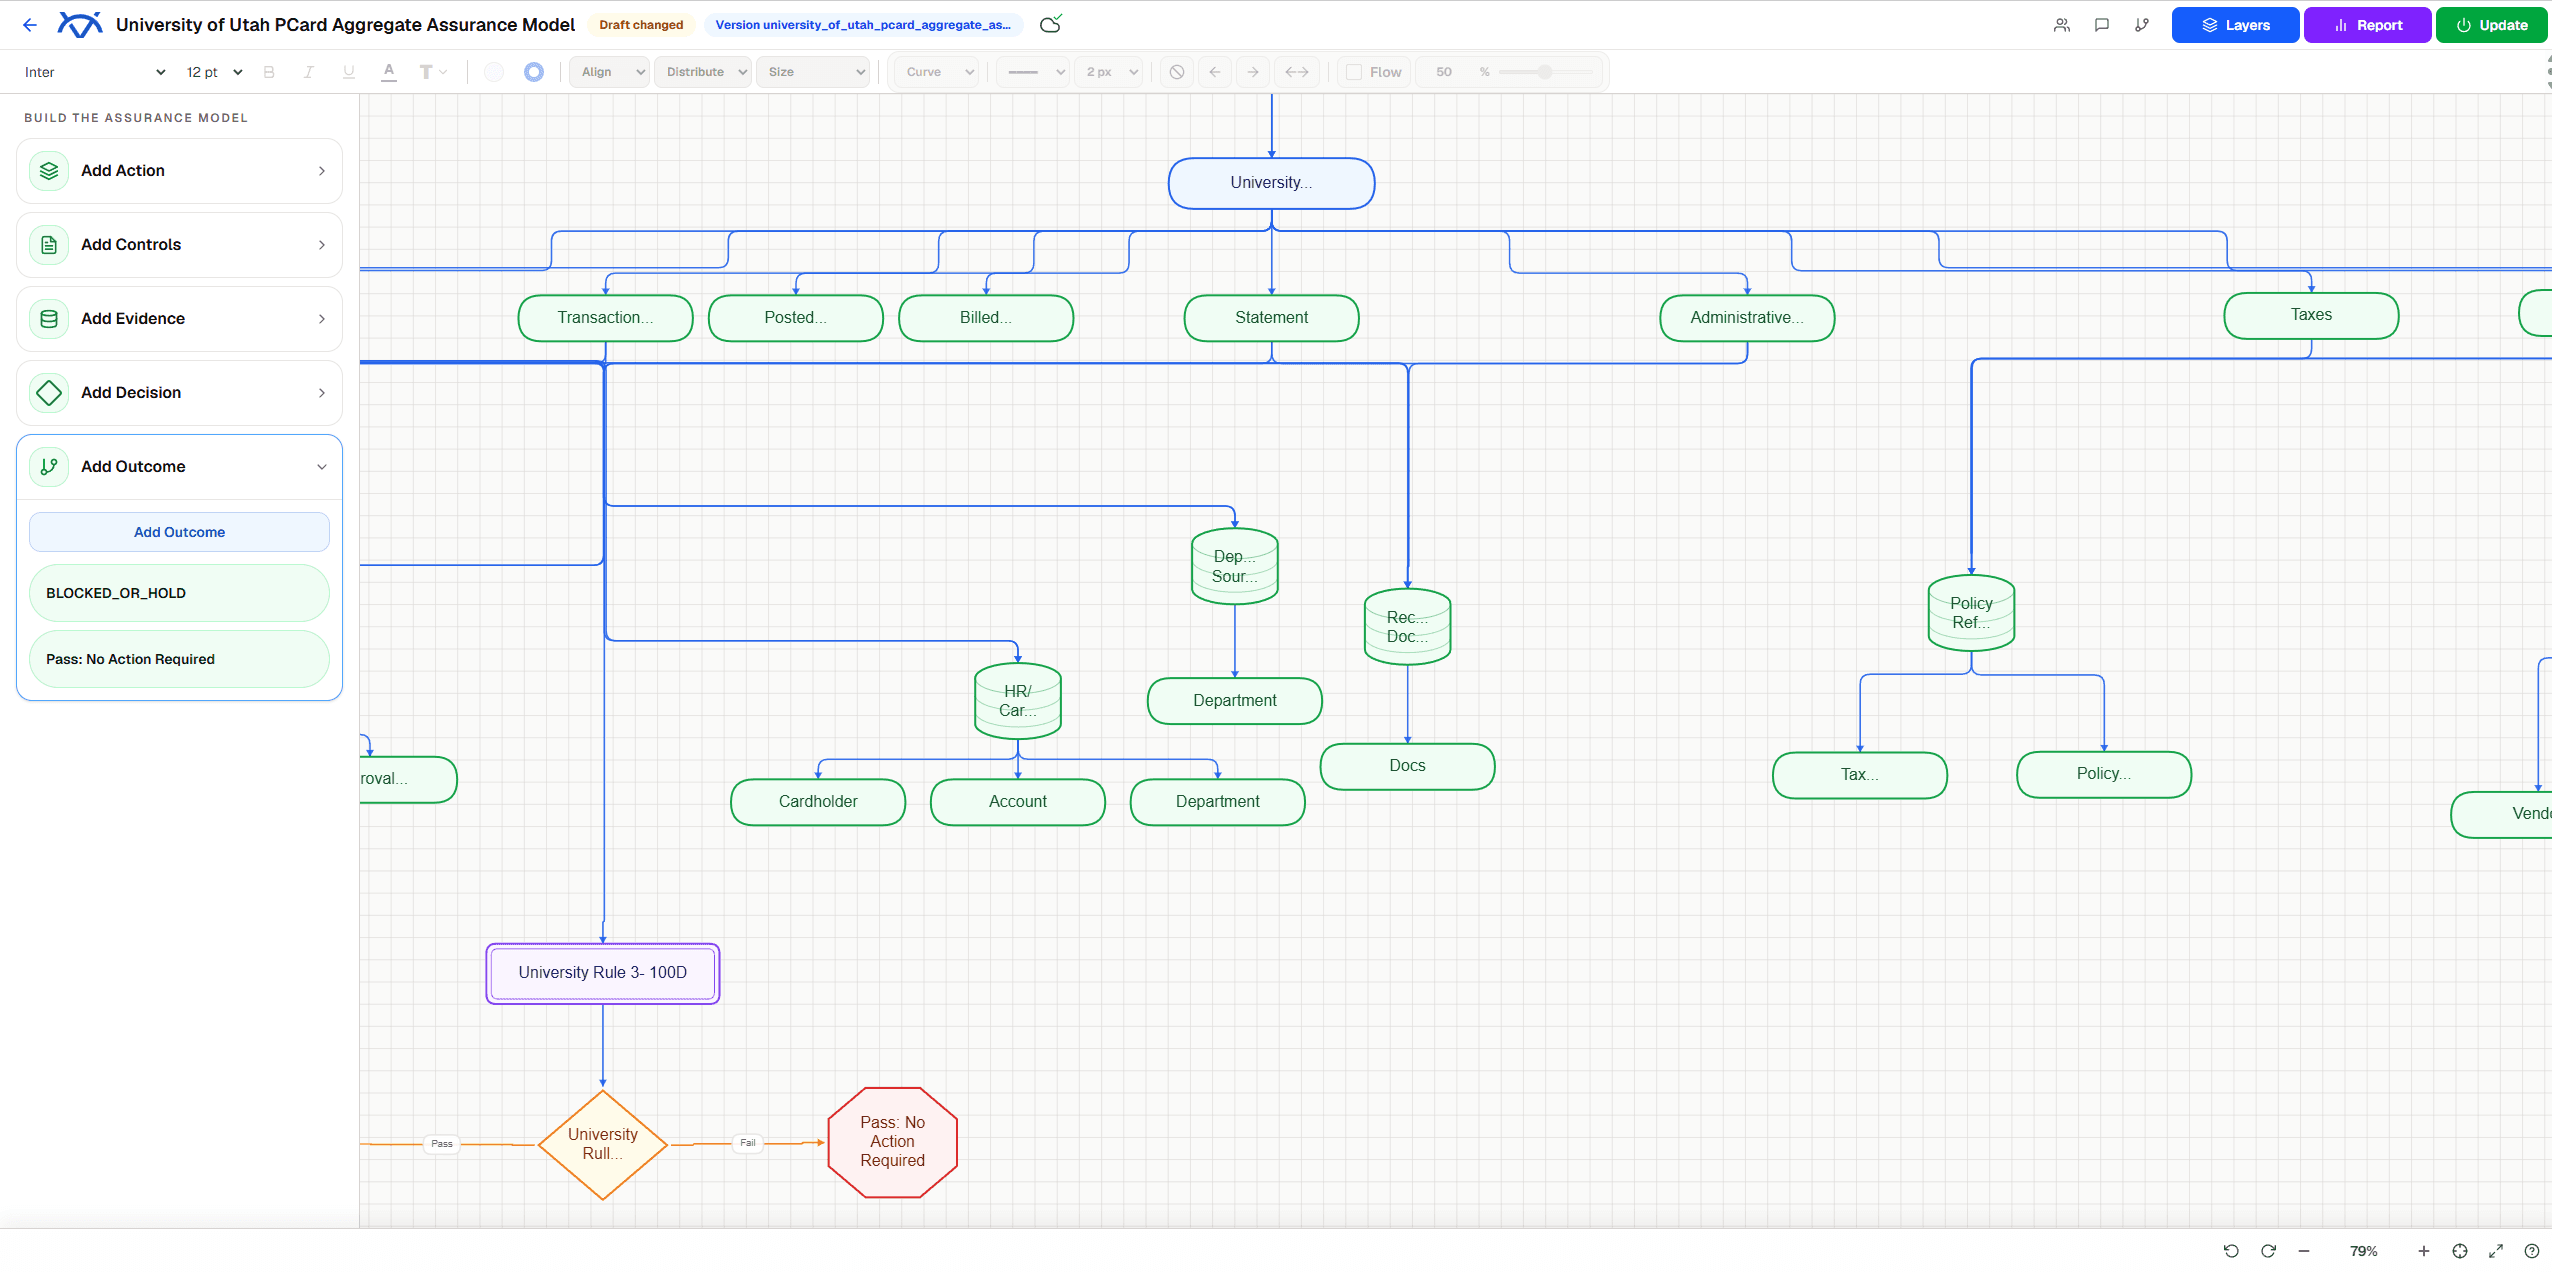Toggle underline text formatting

(x=348, y=72)
